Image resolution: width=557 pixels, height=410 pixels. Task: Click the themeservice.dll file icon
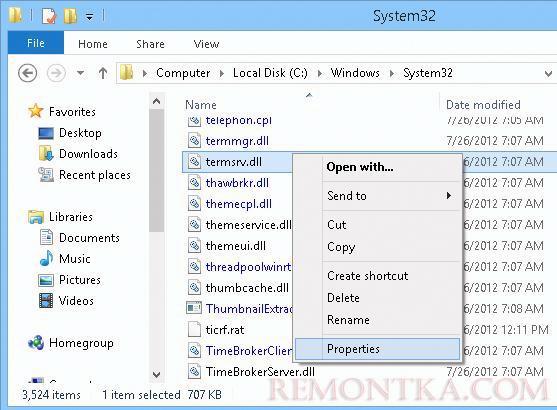(194, 225)
